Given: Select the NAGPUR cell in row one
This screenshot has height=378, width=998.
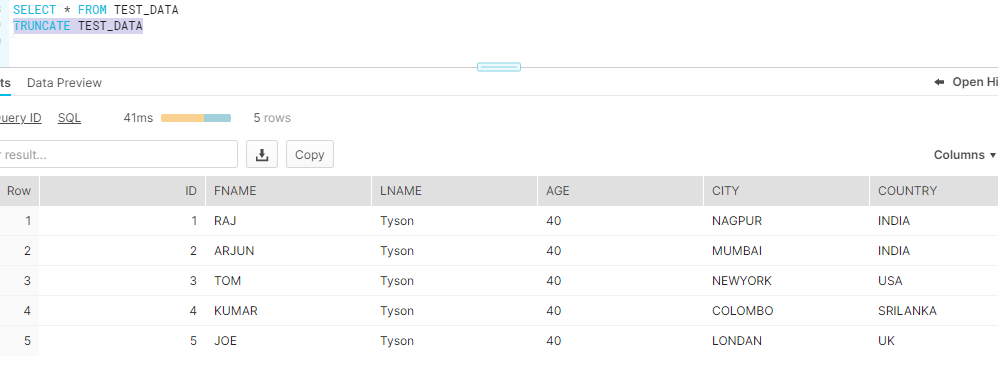Looking at the screenshot, I should coord(787,221).
